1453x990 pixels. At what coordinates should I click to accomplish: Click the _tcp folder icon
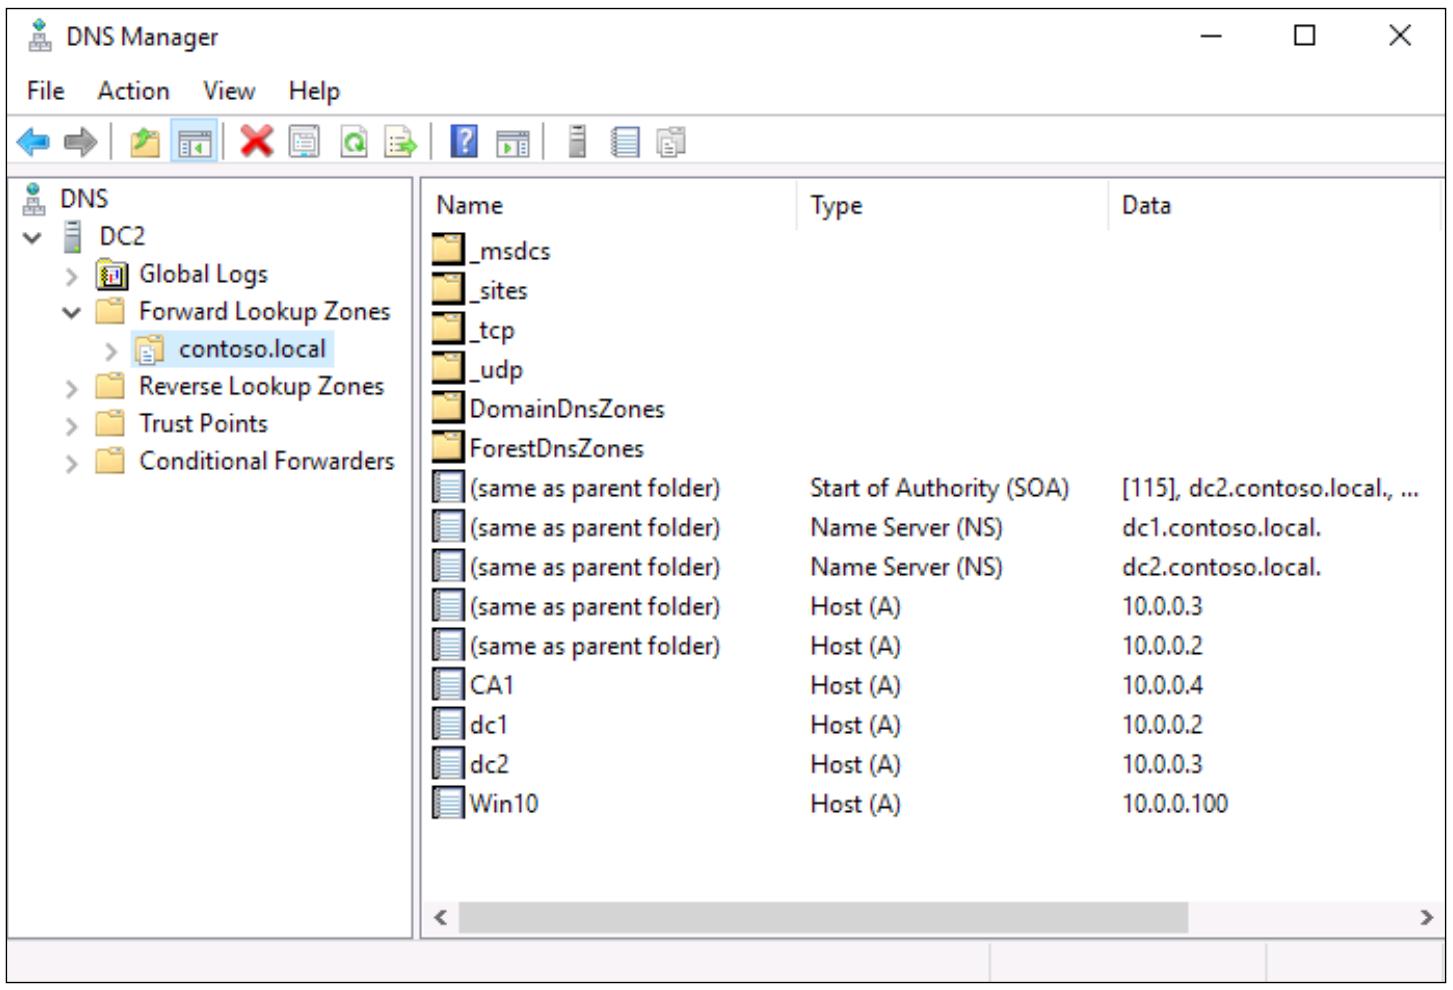pyautogui.click(x=449, y=329)
